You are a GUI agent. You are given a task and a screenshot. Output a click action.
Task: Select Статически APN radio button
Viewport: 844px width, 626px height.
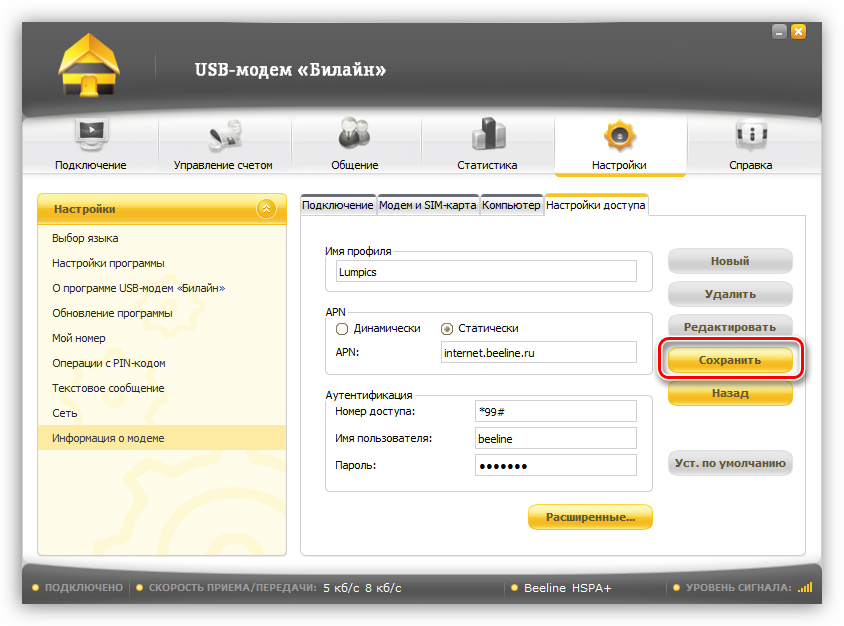(447, 329)
